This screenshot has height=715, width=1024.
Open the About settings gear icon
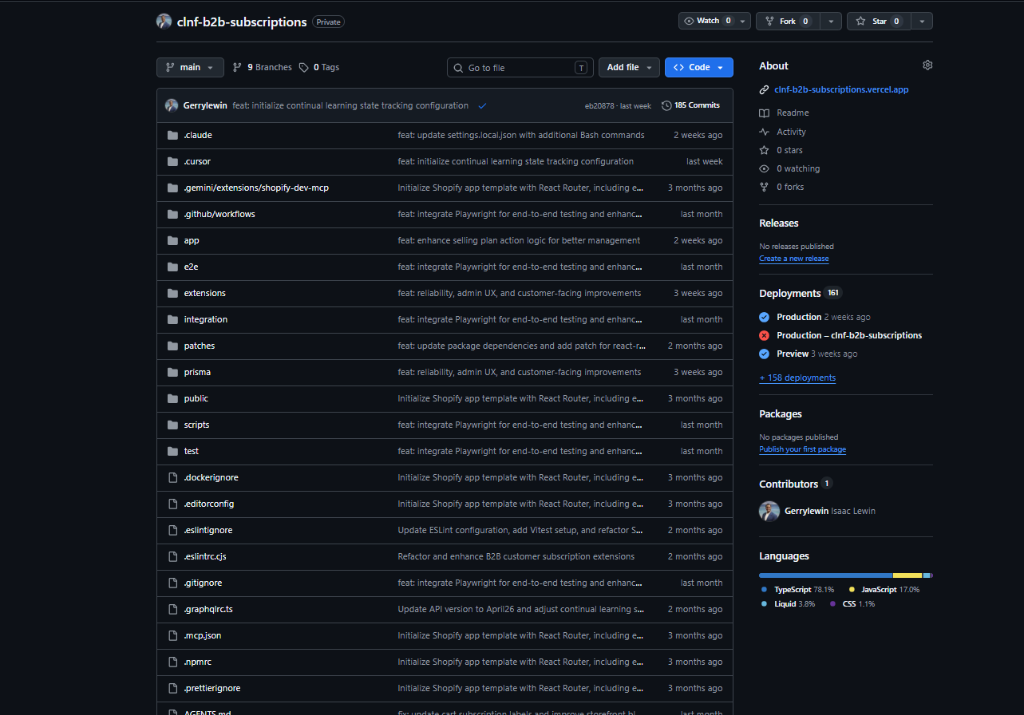(x=927, y=65)
